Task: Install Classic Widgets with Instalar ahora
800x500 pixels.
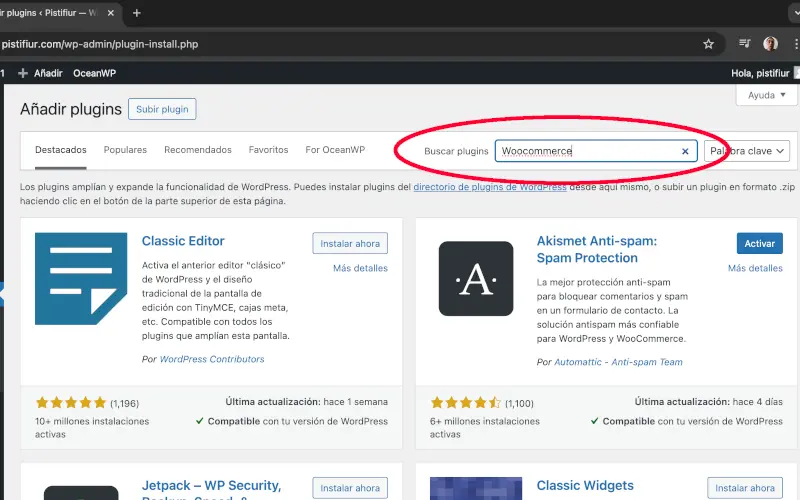Action: tap(745, 488)
